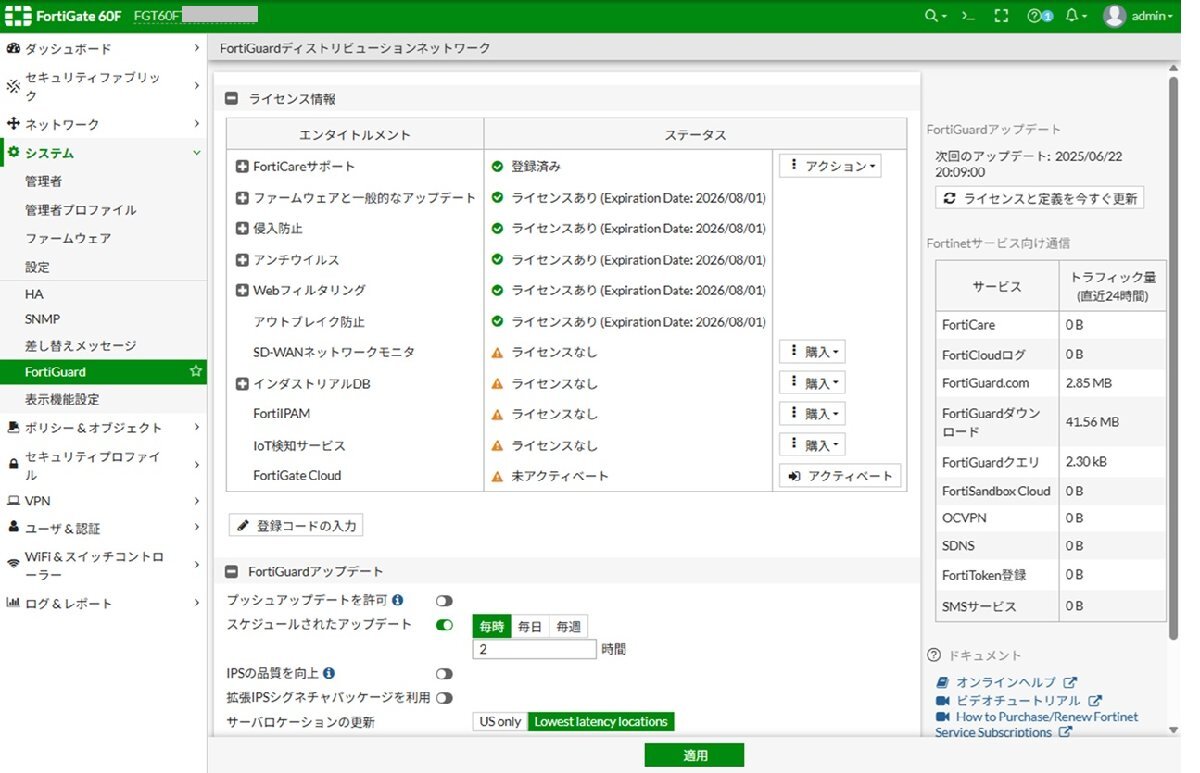Click the info icon beside プッシュアップデートを許可

398,600
